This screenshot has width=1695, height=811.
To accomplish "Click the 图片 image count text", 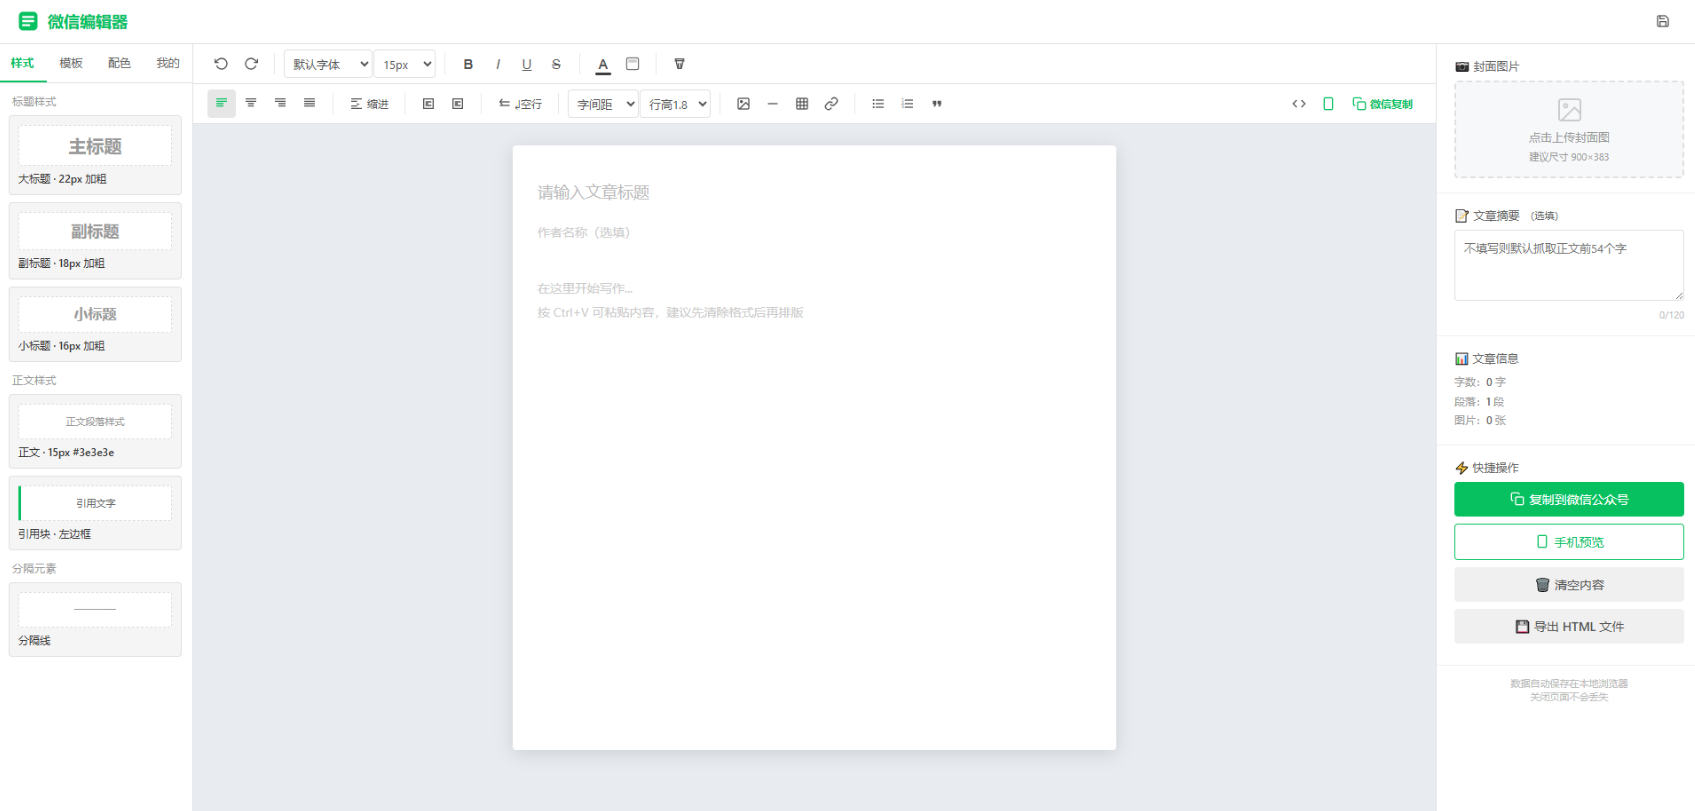I will coord(1480,420).
